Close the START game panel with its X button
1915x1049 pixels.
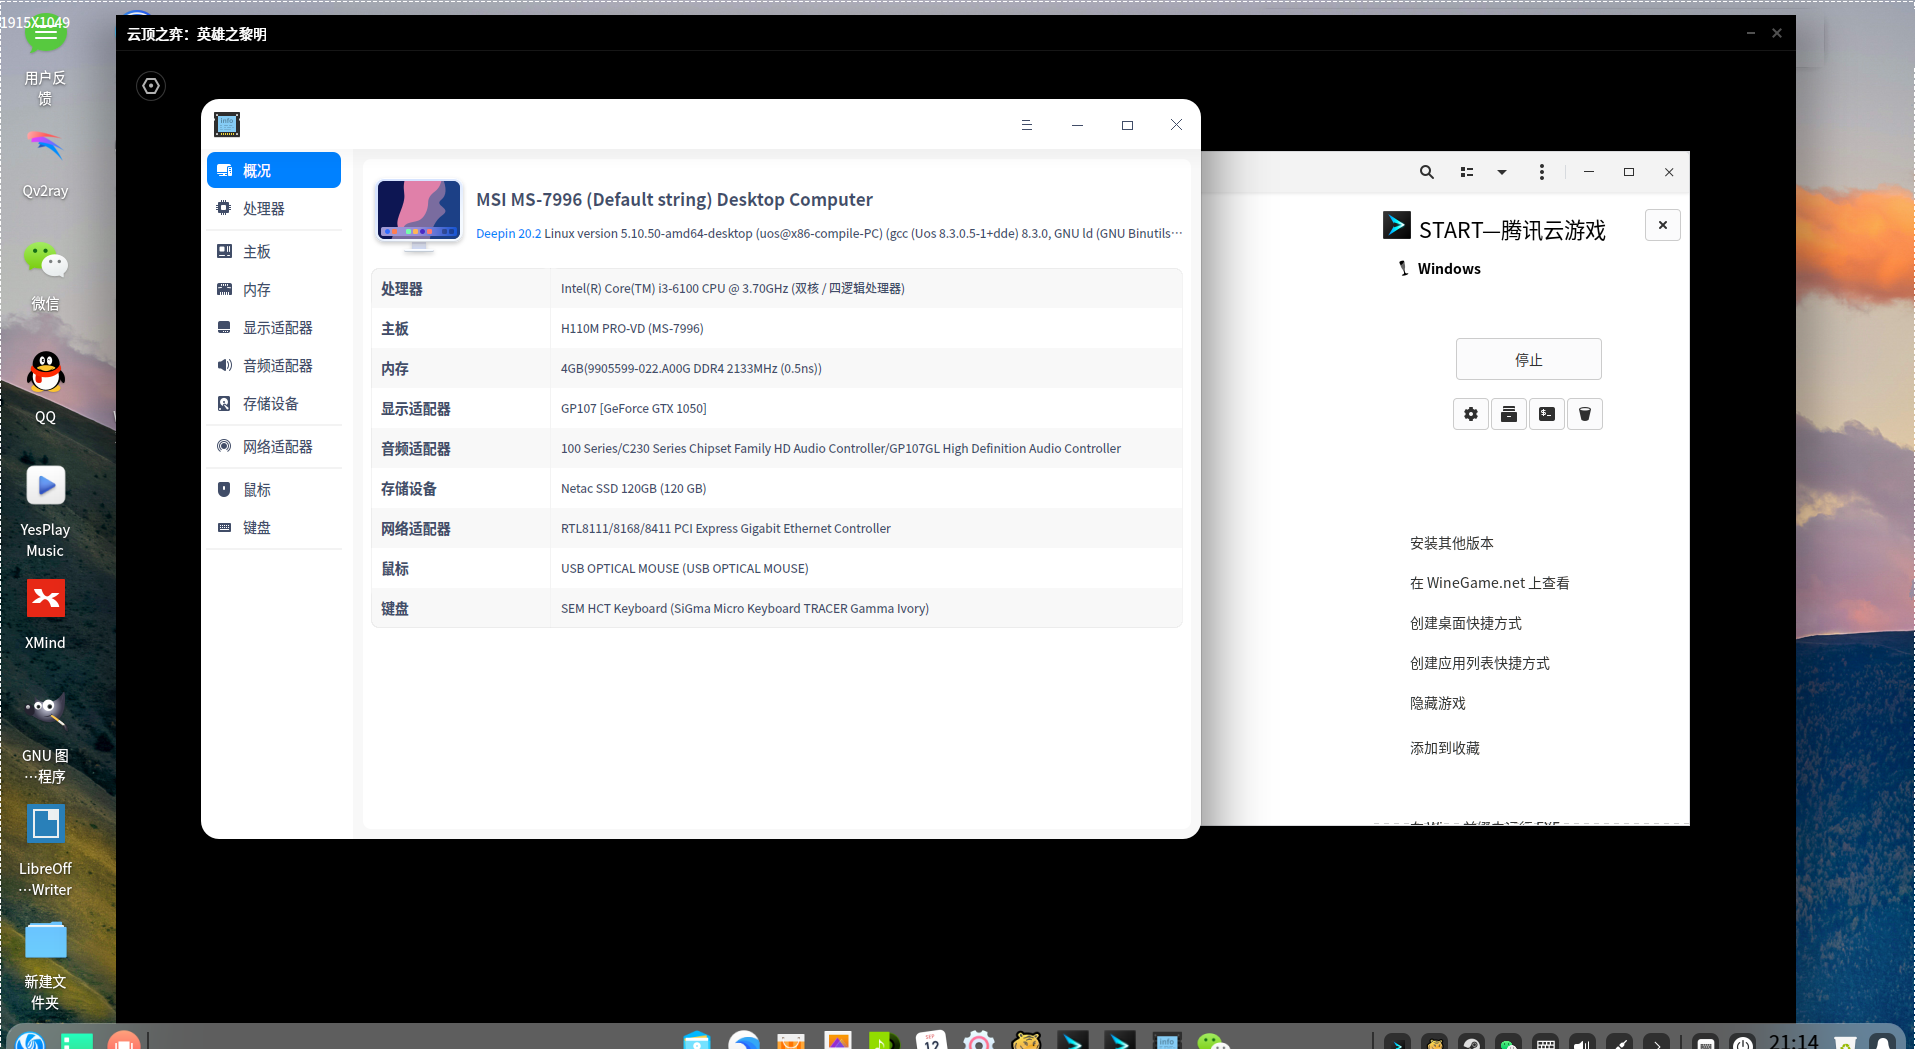point(1662,225)
